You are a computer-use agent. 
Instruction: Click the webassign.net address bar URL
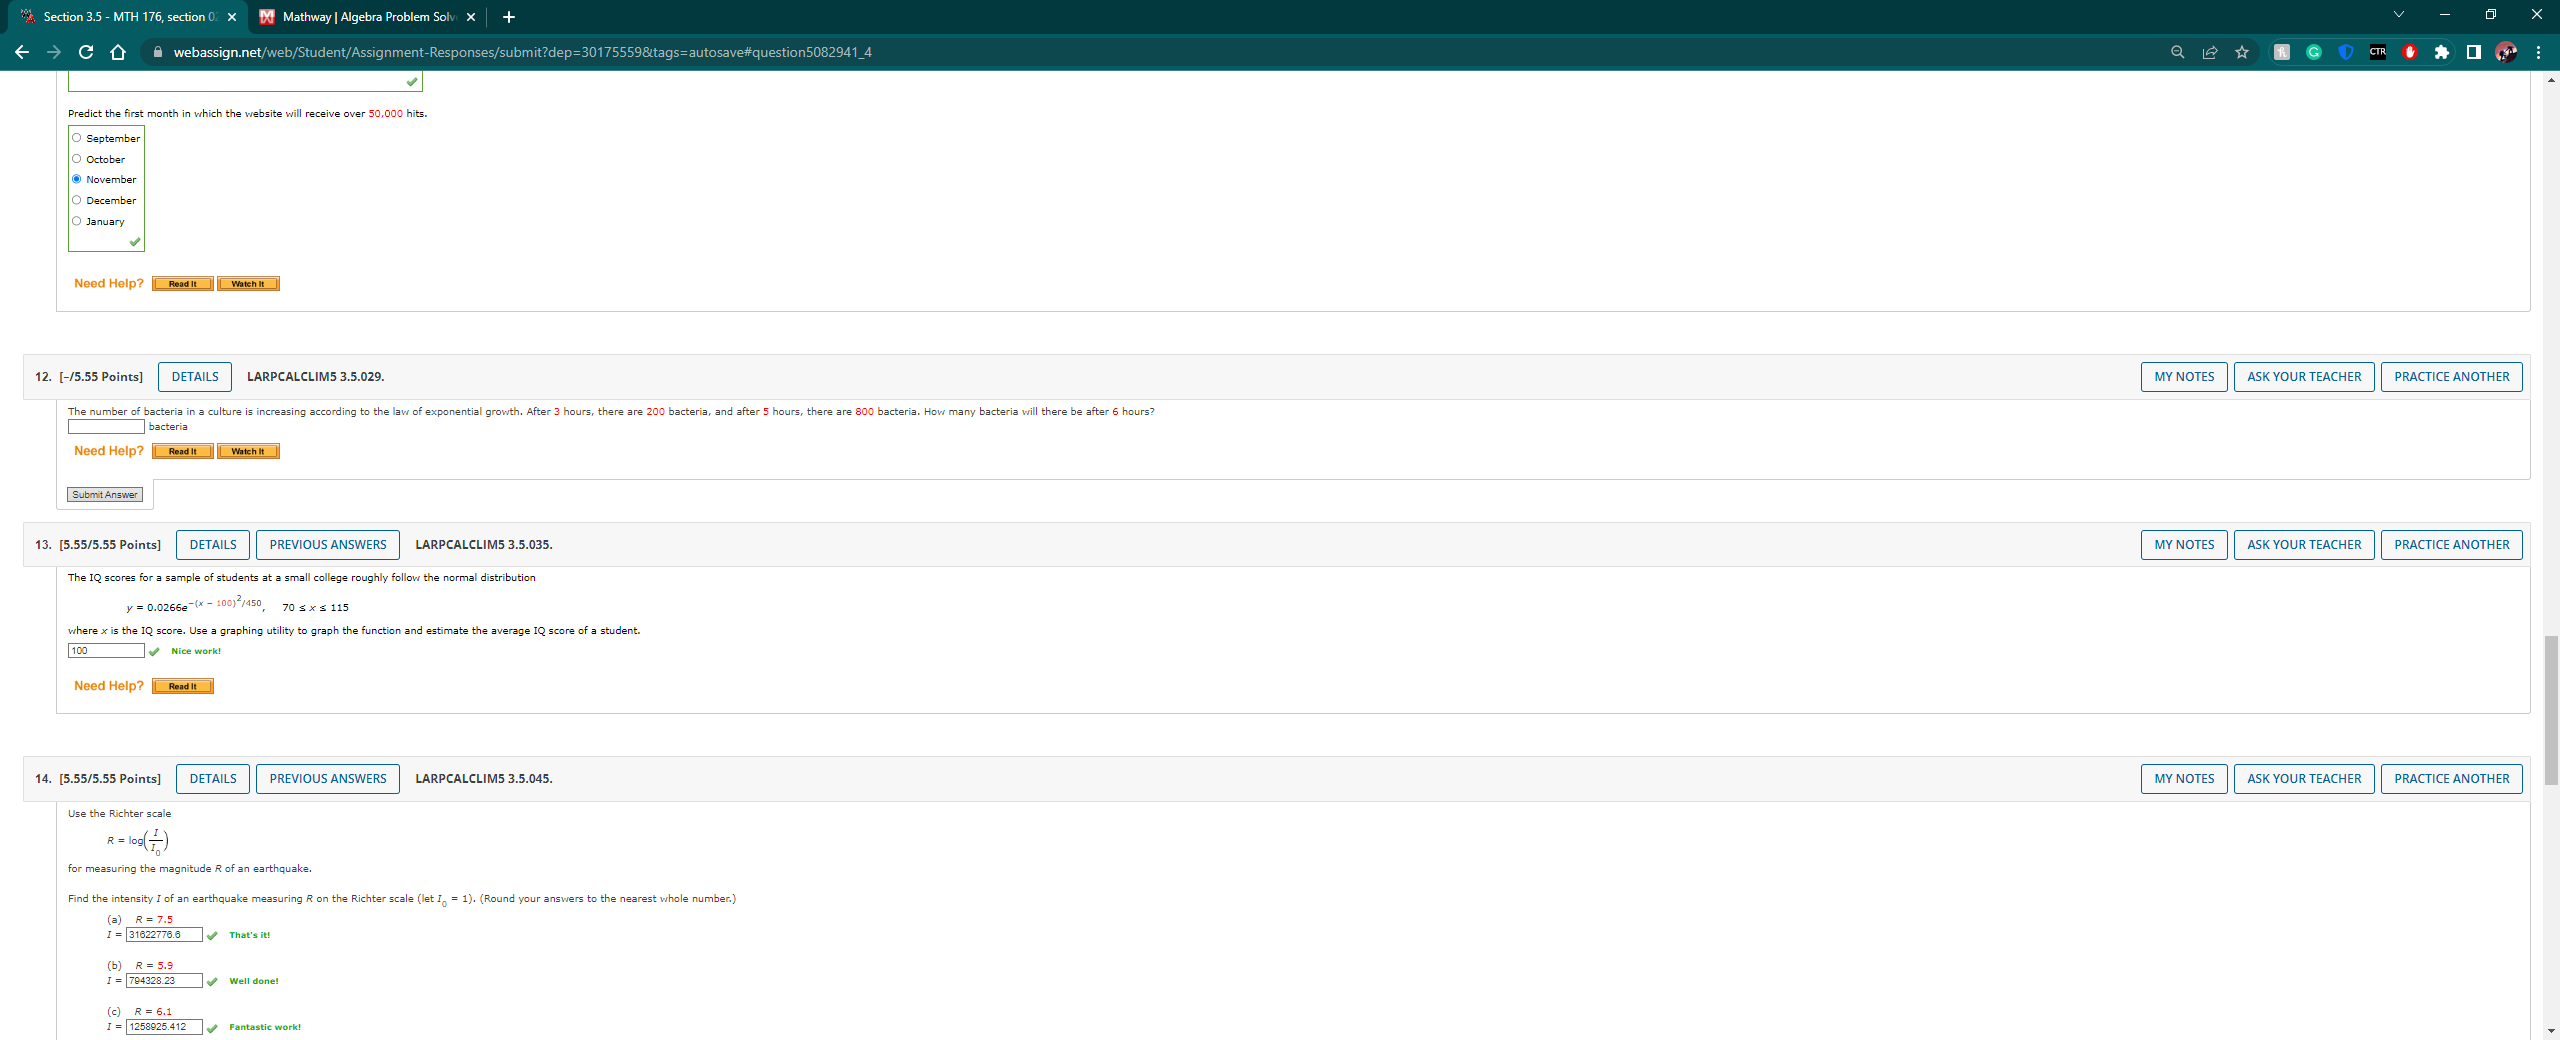[x=522, y=52]
